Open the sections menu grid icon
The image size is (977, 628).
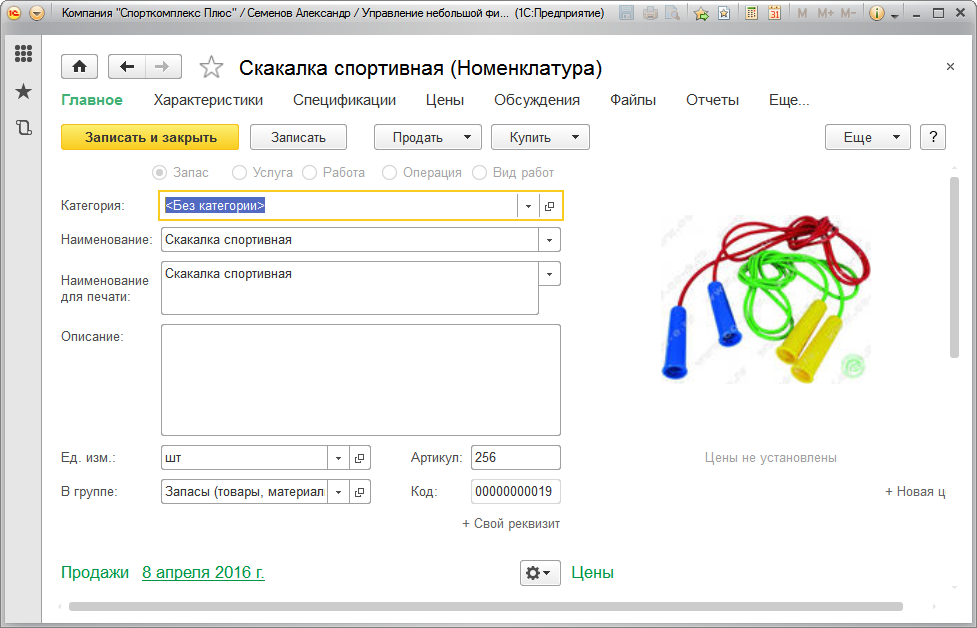(23, 55)
